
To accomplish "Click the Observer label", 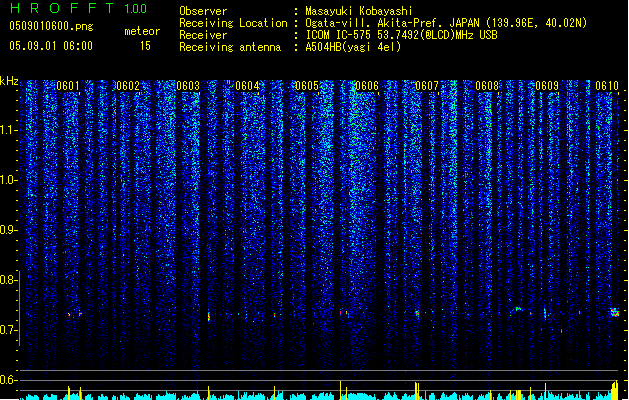I will point(203,11).
